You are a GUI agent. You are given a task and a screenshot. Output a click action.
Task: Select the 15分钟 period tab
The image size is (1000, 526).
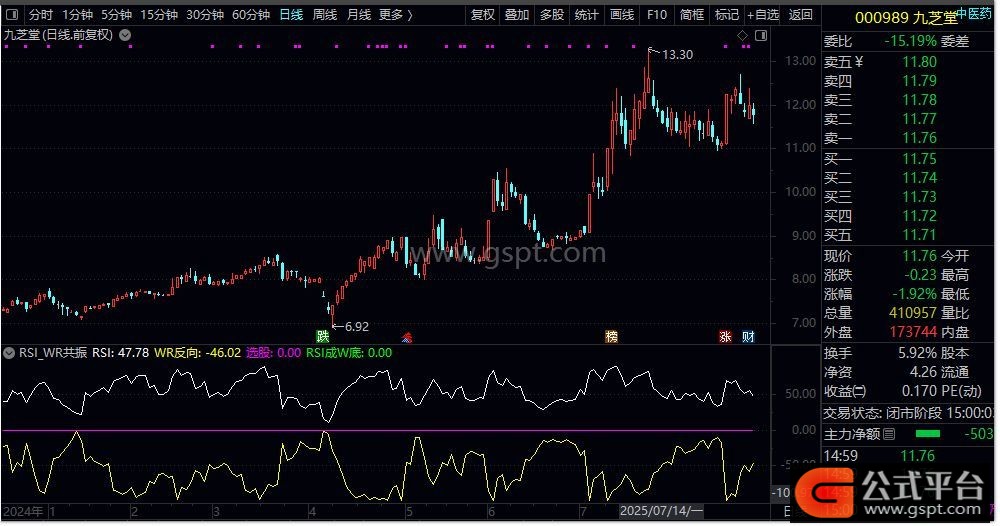159,14
